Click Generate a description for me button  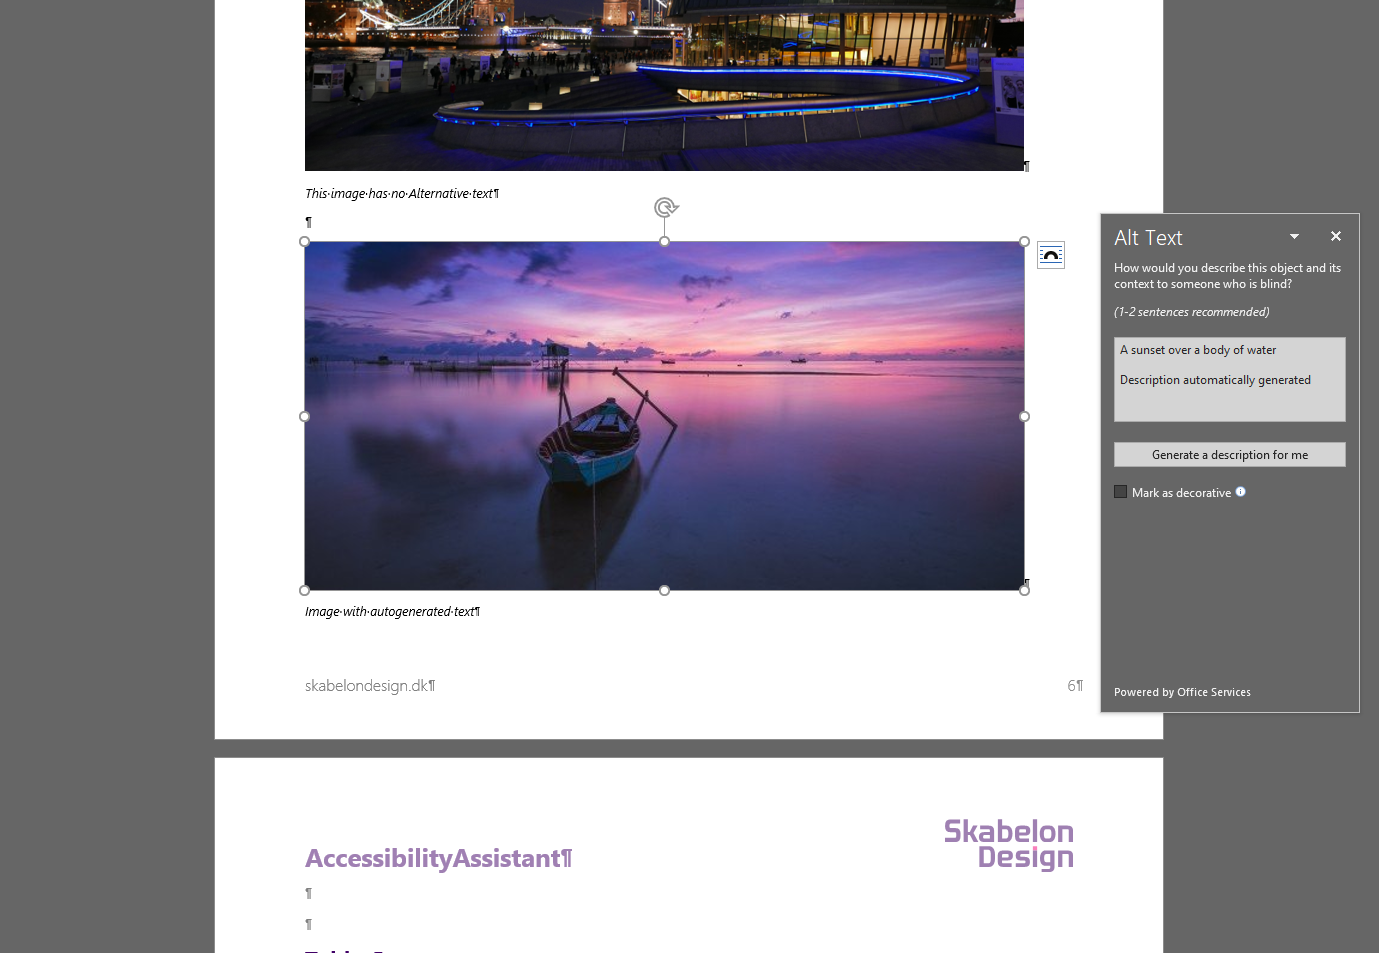coord(1229,455)
